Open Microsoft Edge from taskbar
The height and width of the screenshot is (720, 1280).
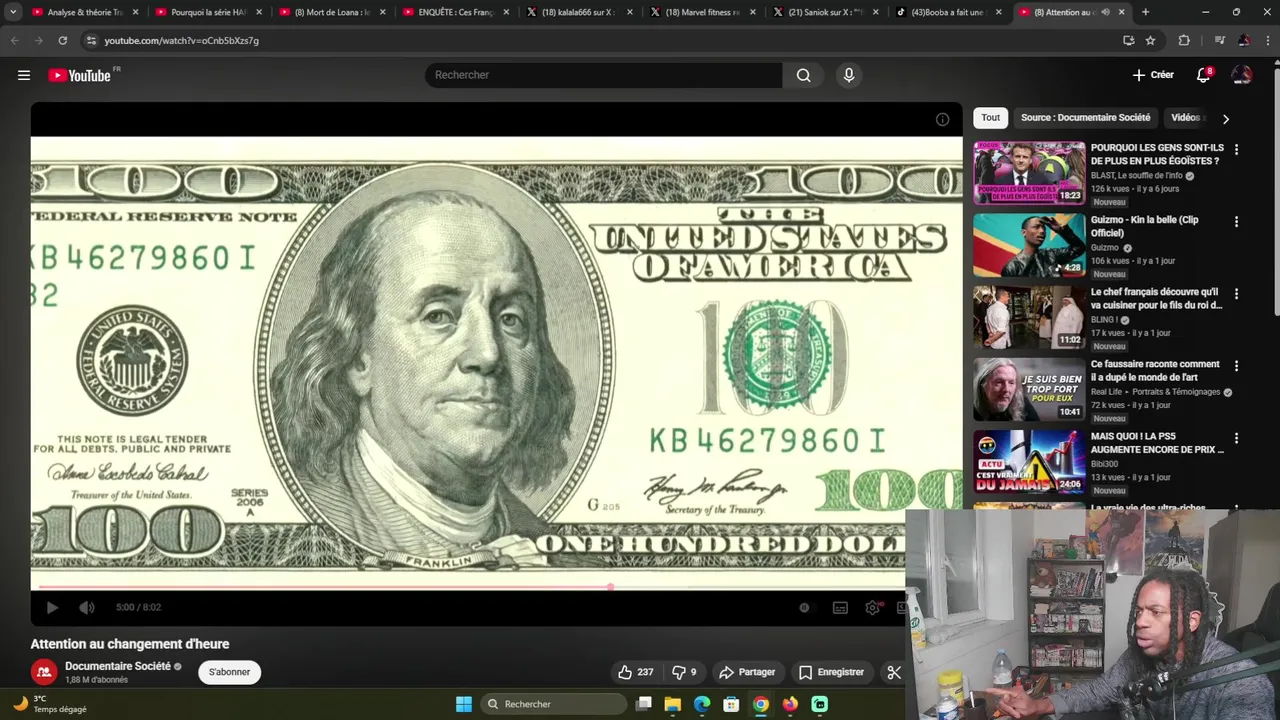tap(702, 704)
